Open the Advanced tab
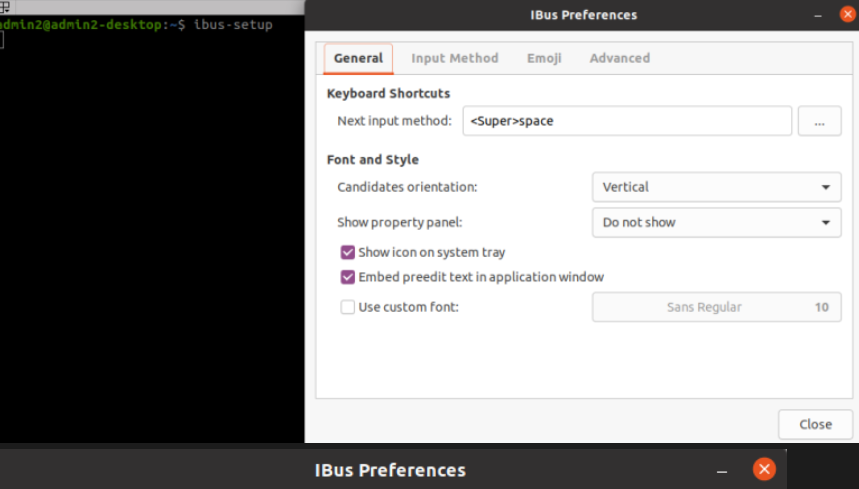Viewport: 859px width, 489px height. click(x=620, y=58)
